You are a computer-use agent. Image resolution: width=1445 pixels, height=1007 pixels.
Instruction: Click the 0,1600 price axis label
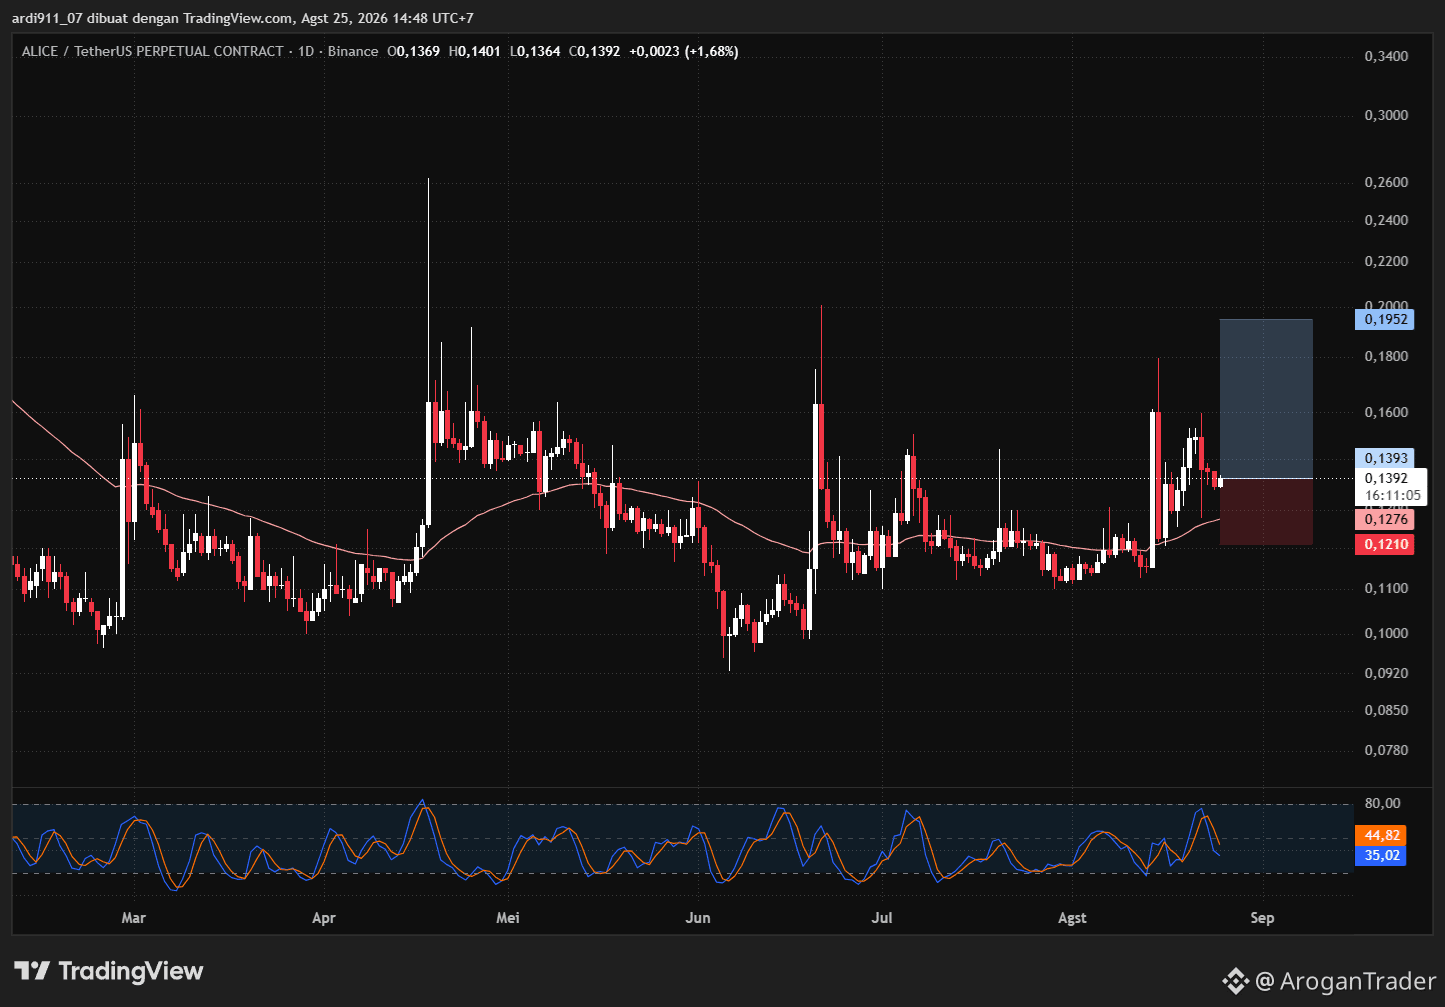pos(1386,412)
